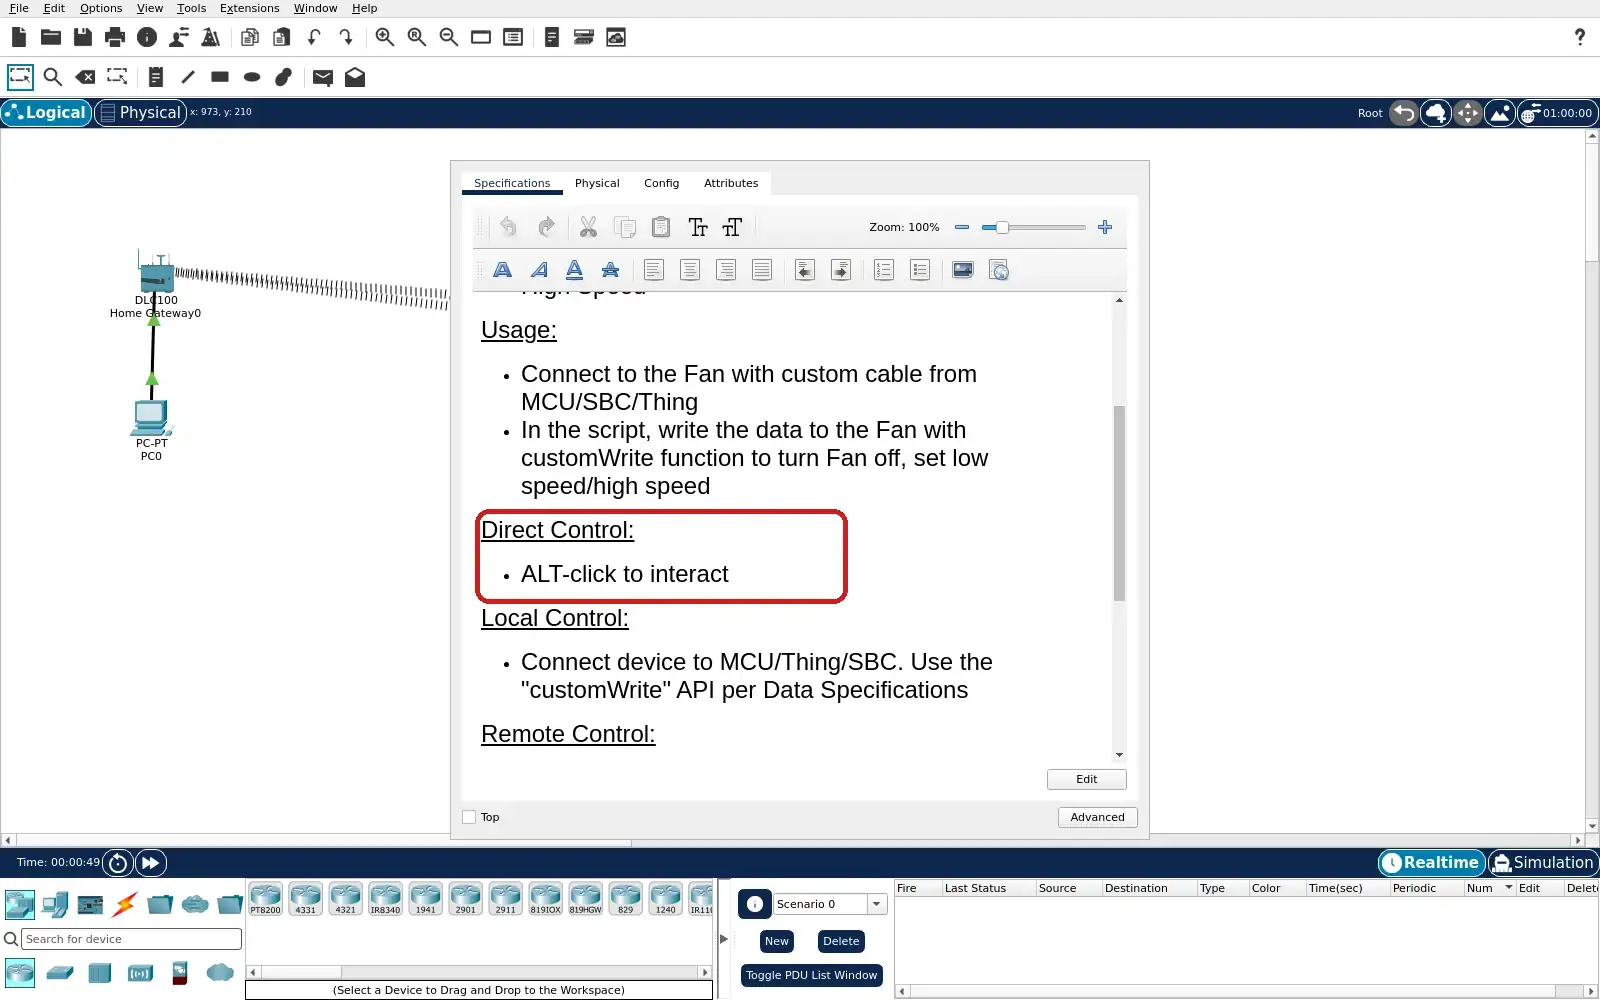Viewport: 1600px width, 1000px height.
Task: Click the Advanced button
Action: [1097, 817]
